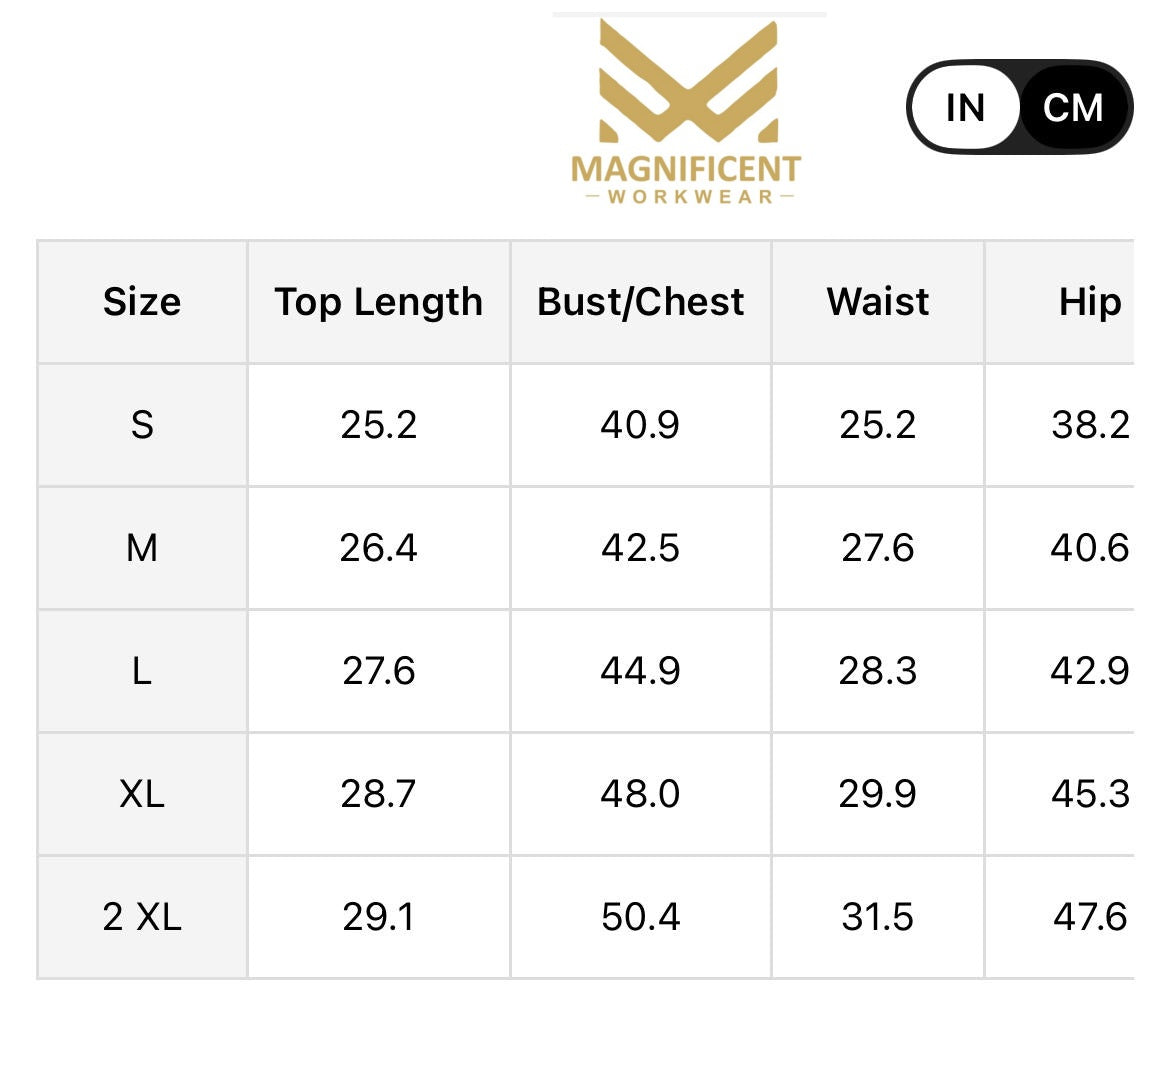
Task: Select the XL size row label
Action: click(x=142, y=794)
